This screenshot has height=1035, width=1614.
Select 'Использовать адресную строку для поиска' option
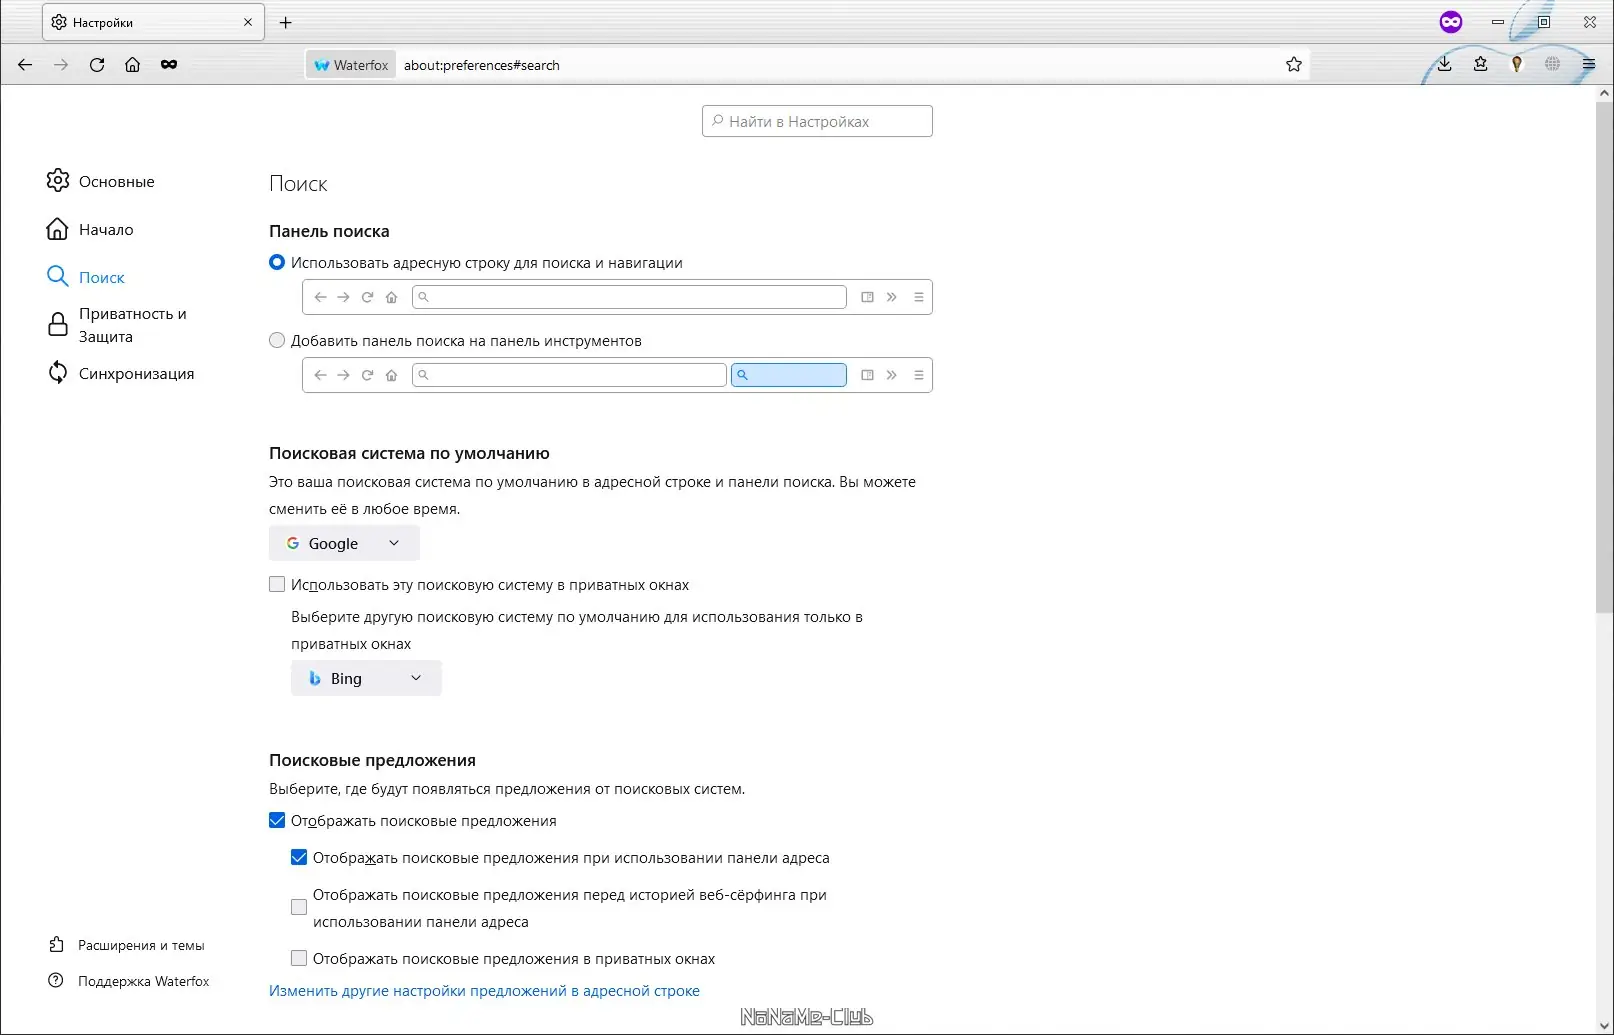click(x=277, y=262)
